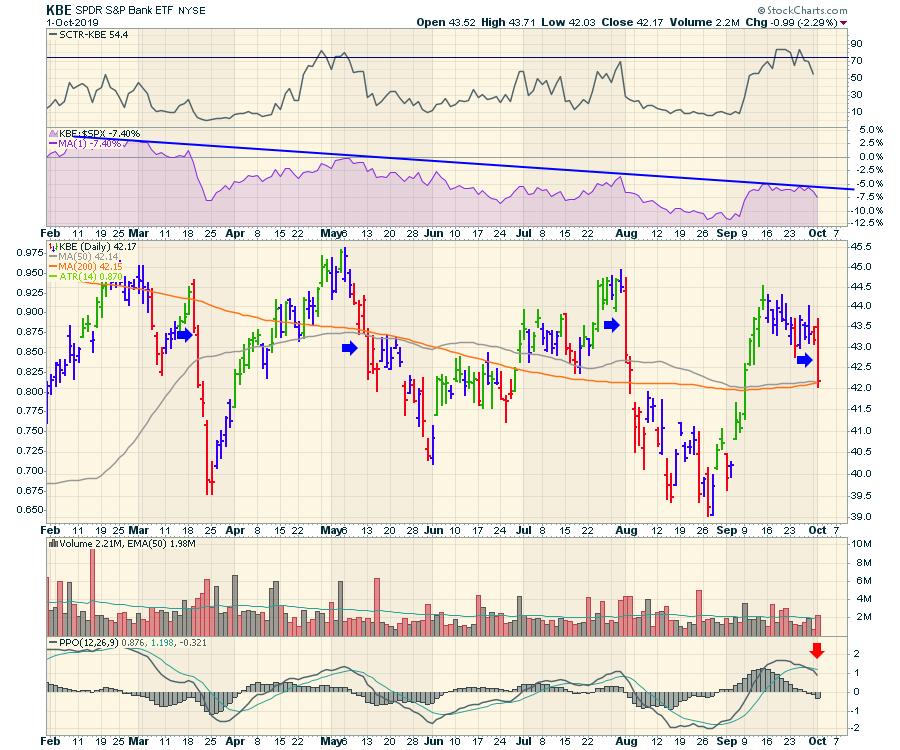Click the OHLC bar icon before KBE (Daily)
900x750 pixels.
coord(53,247)
